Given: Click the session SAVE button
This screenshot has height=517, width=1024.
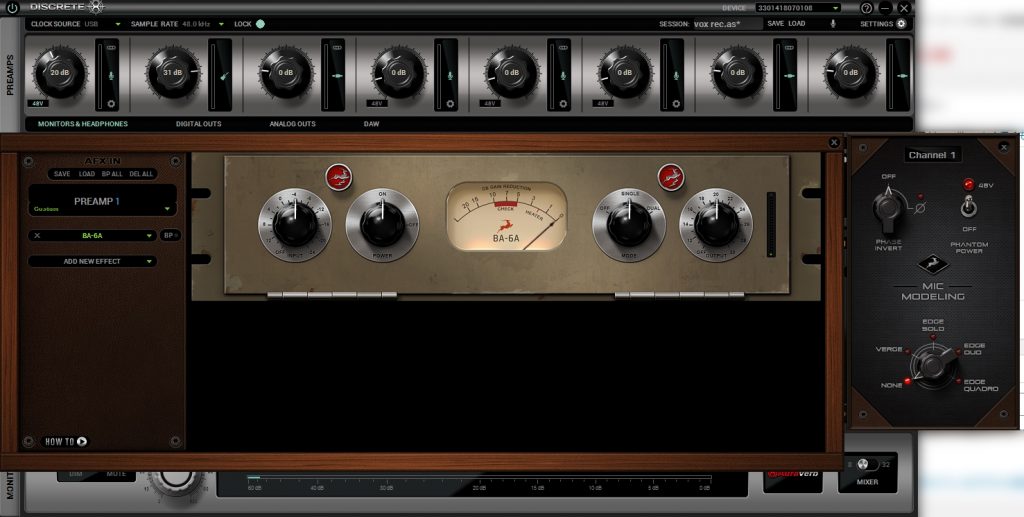Looking at the screenshot, I should click(776, 24).
